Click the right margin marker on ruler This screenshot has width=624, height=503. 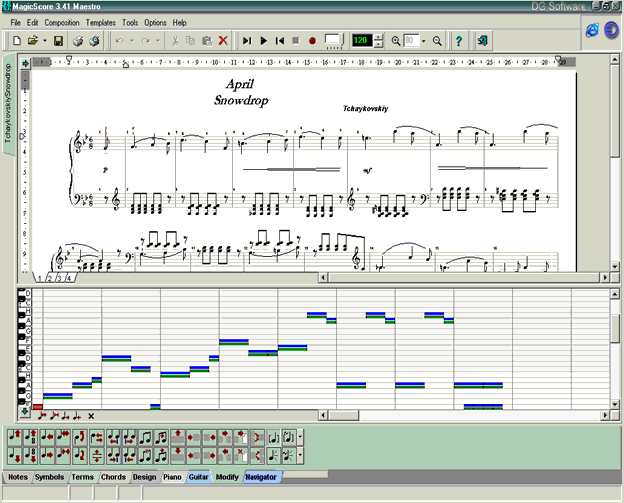tap(558, 59)
